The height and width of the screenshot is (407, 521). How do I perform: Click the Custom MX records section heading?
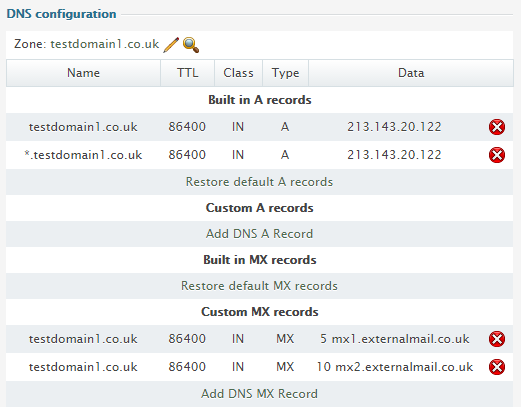point(260,312)
